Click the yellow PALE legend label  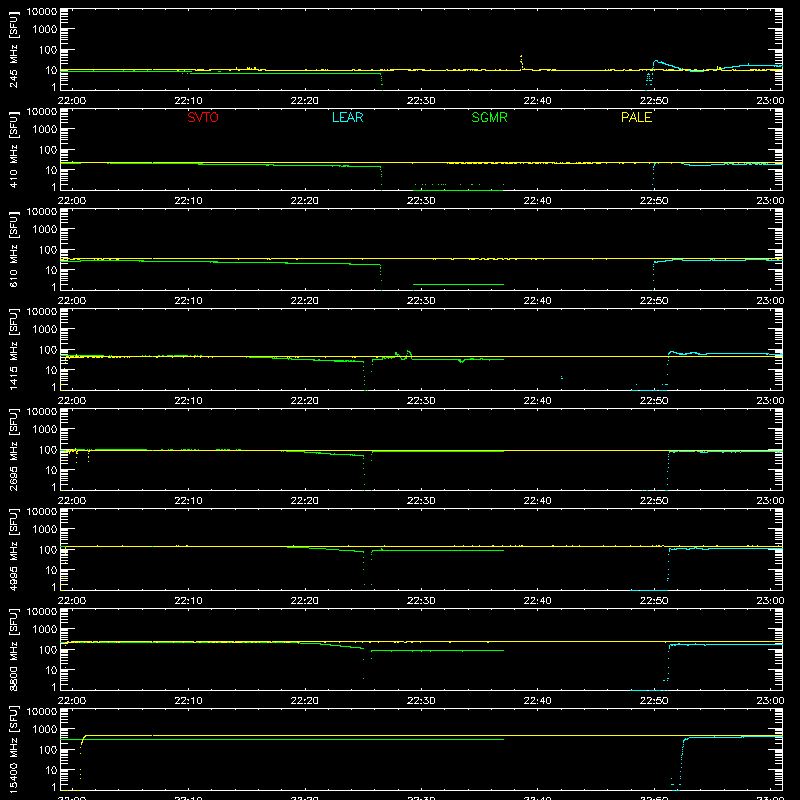pos(636,117)
